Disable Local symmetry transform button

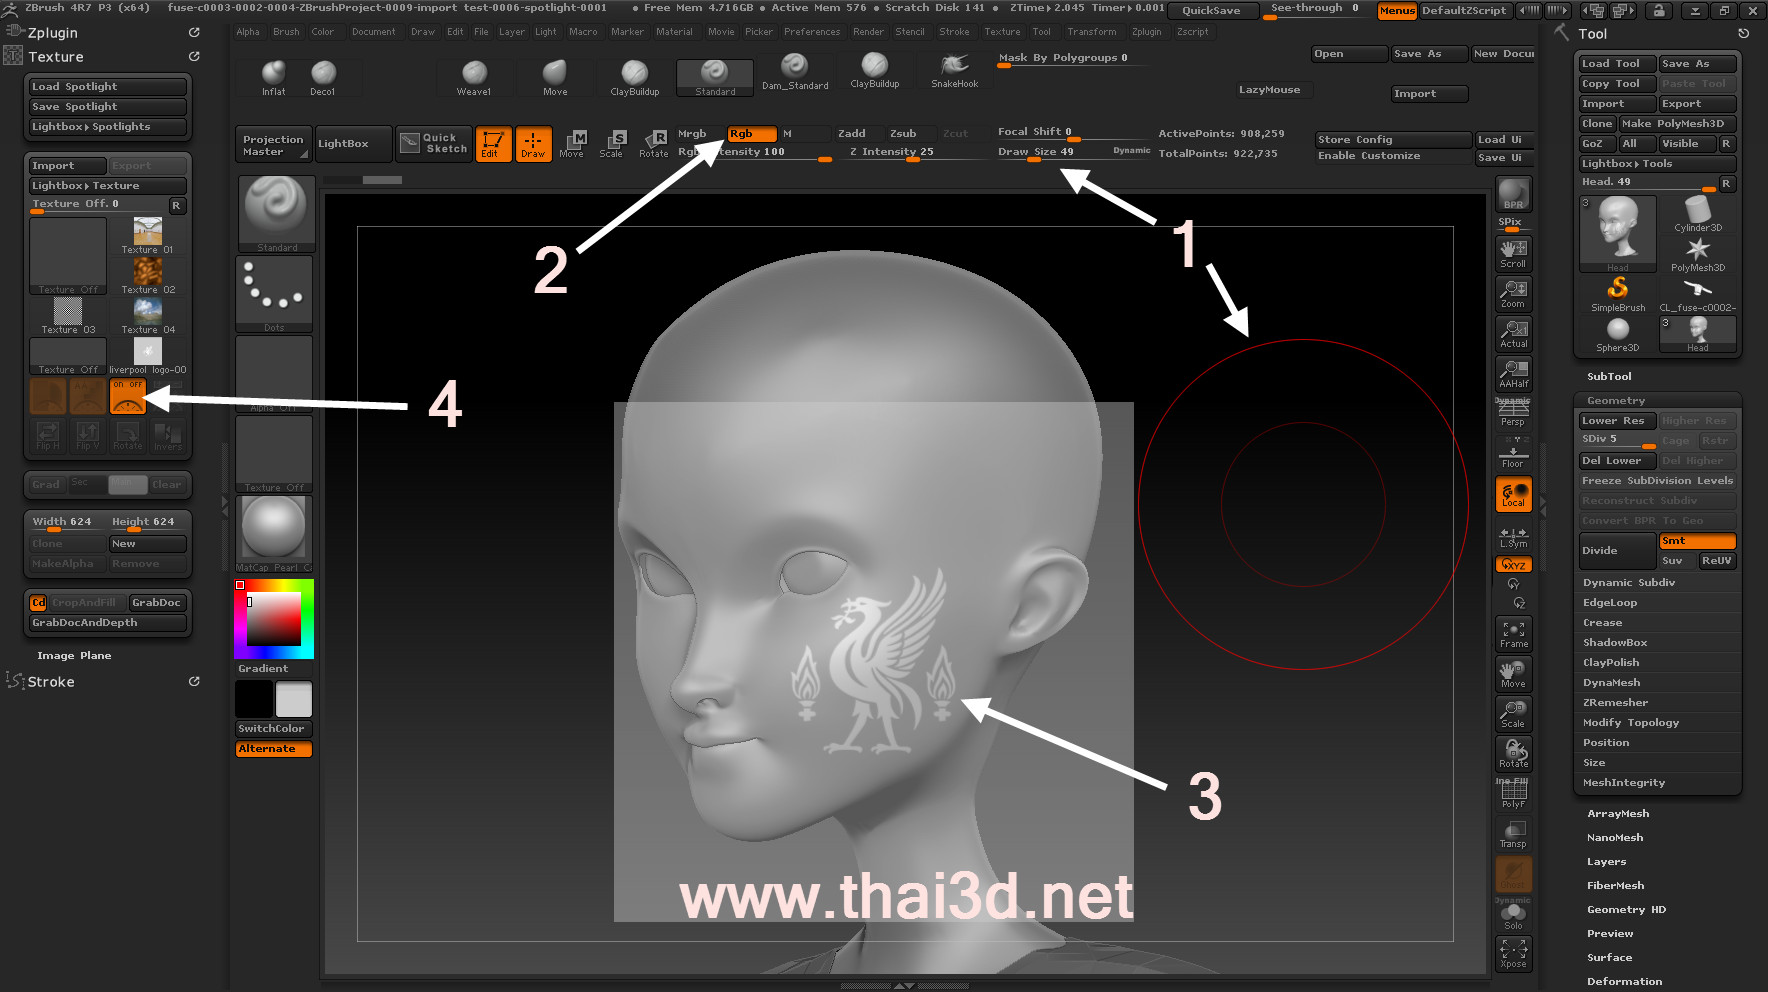[1513, 494]
